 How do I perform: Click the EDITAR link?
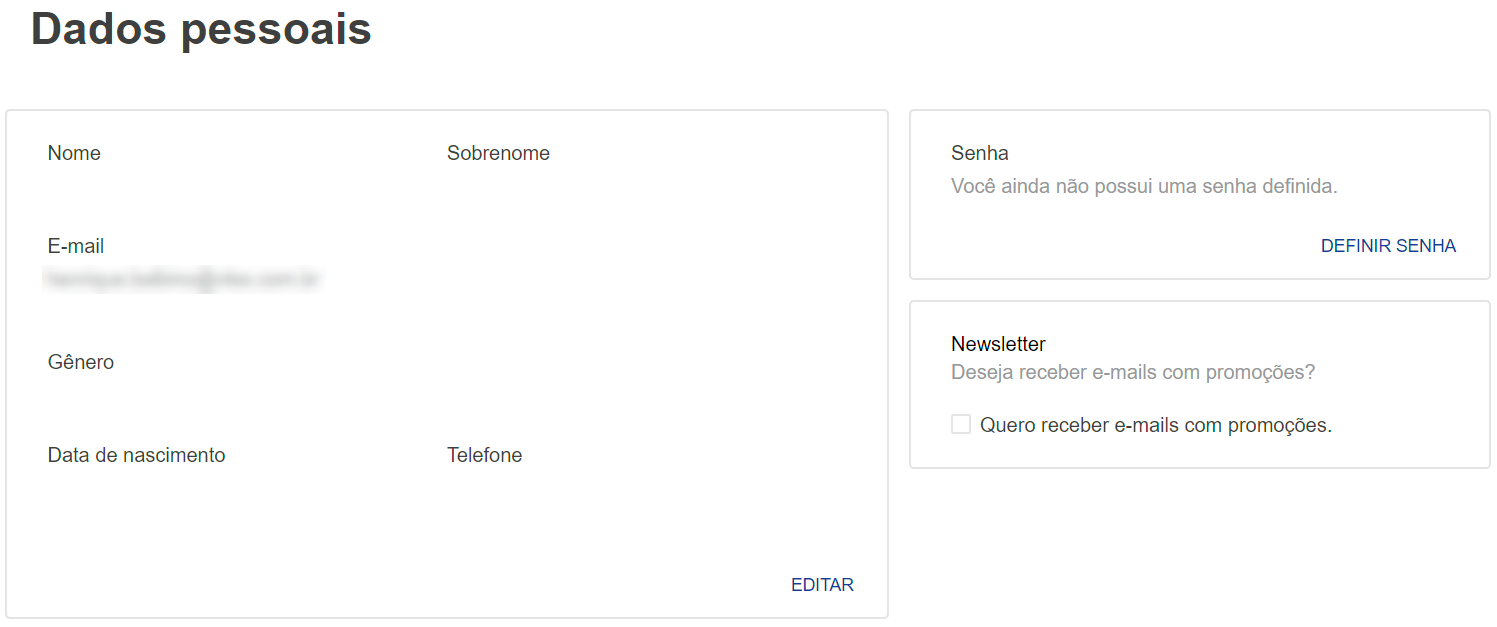[822, 585]
